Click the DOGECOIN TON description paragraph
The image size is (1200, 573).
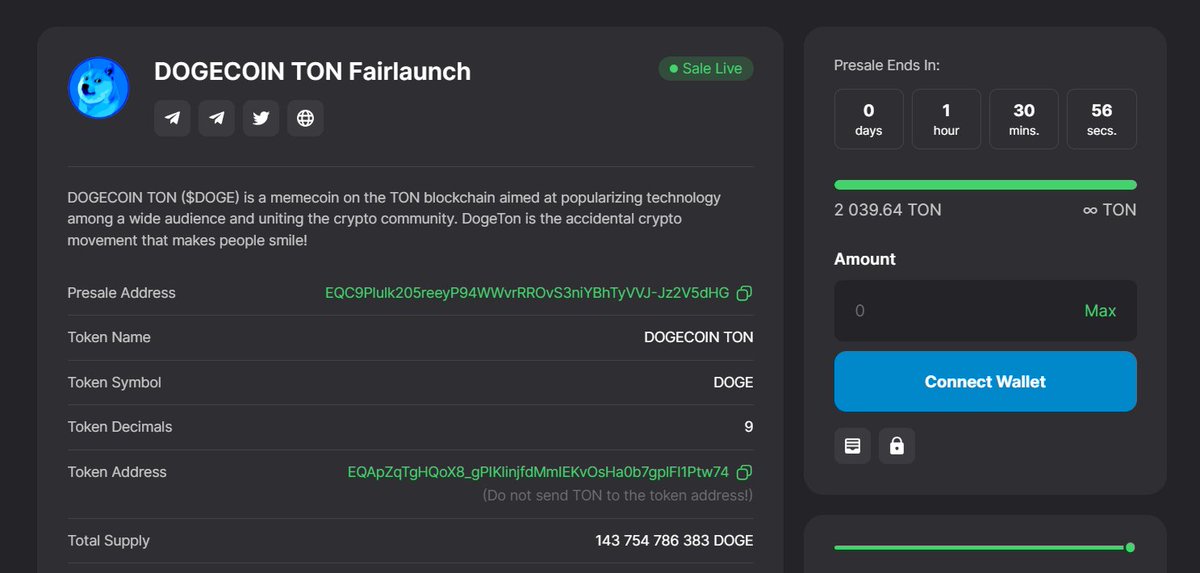[x=394, y=219]
